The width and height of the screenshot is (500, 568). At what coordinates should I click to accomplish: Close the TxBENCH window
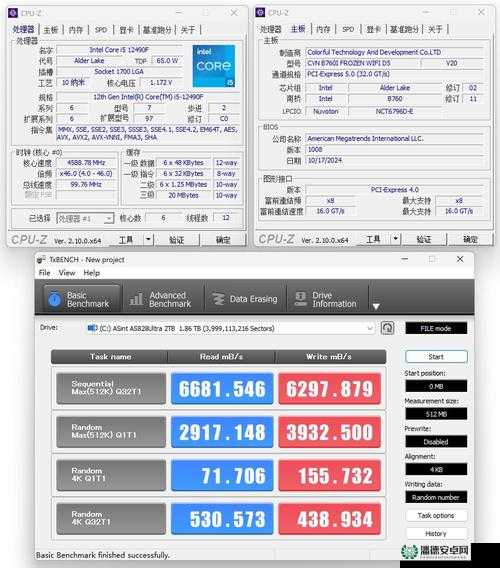(x=460, y=259)
